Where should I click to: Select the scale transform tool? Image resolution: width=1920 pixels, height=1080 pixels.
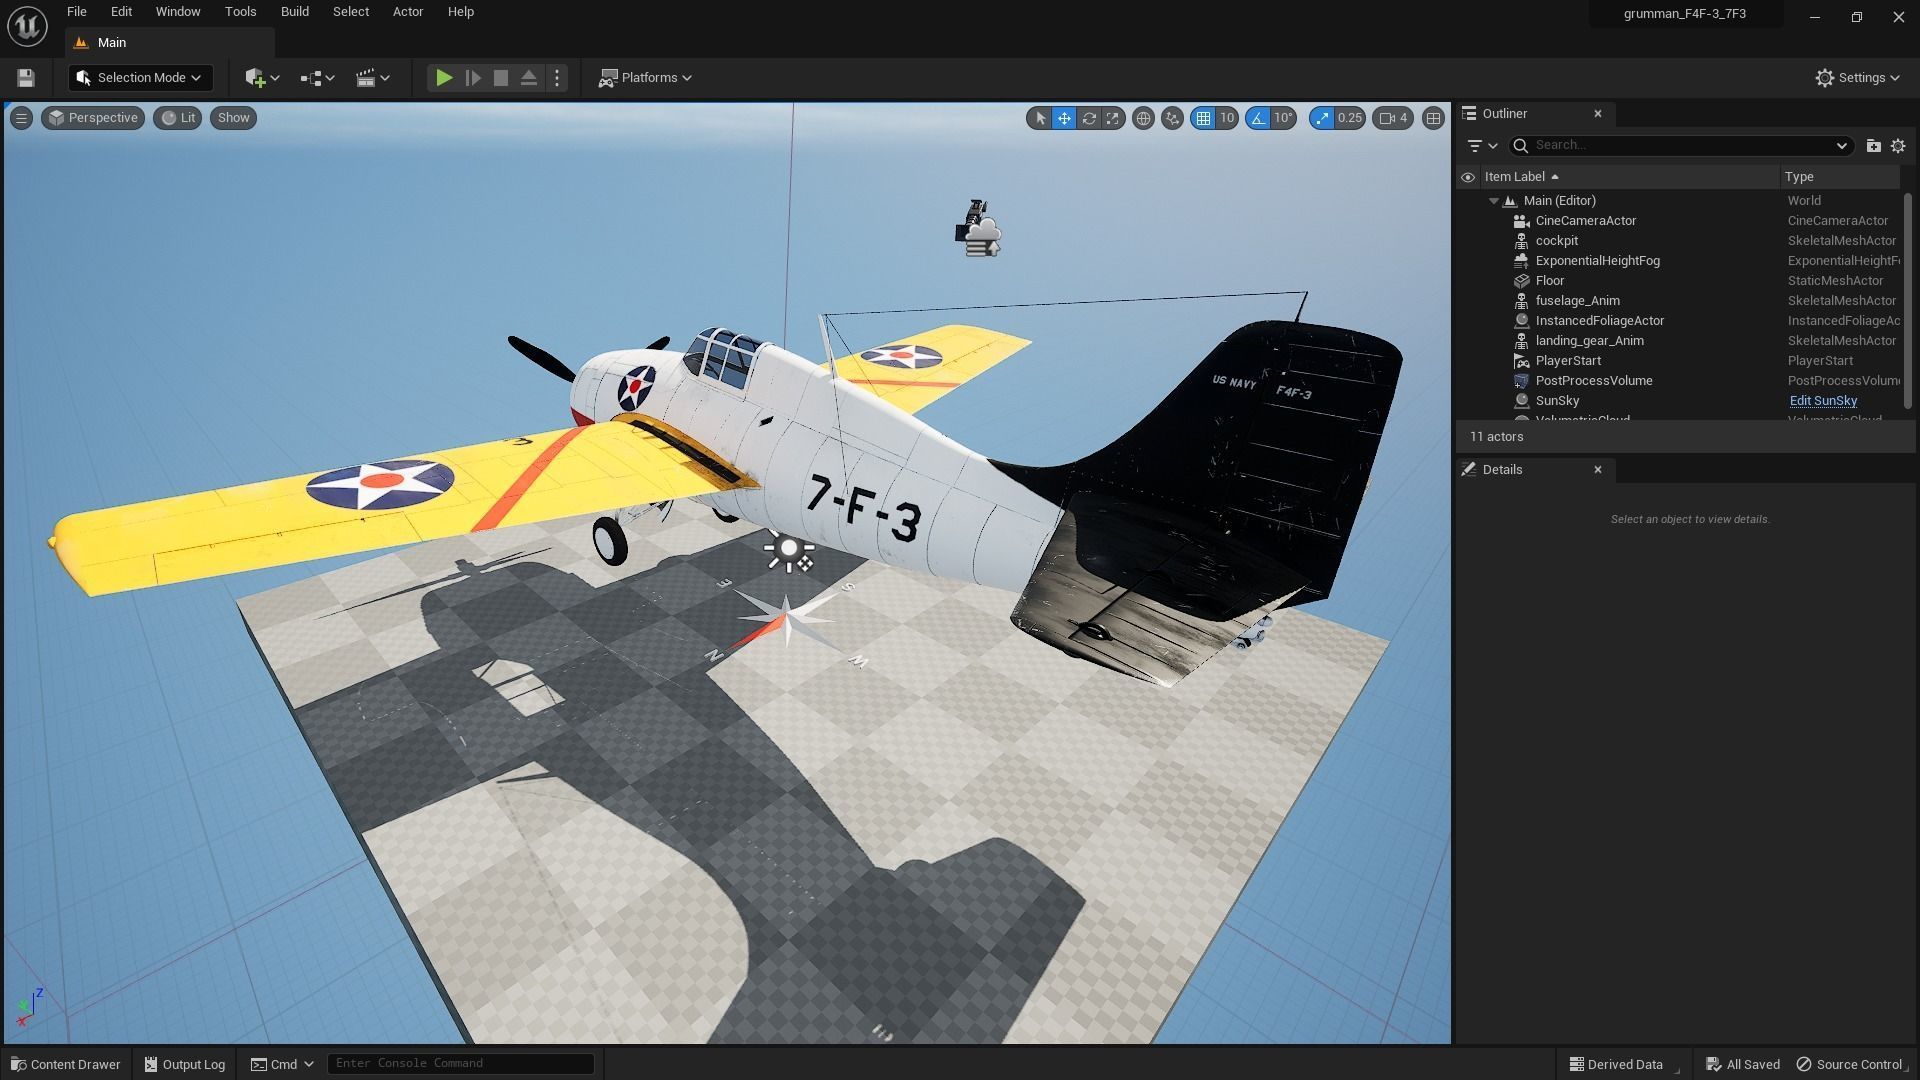pos(1112,118)
